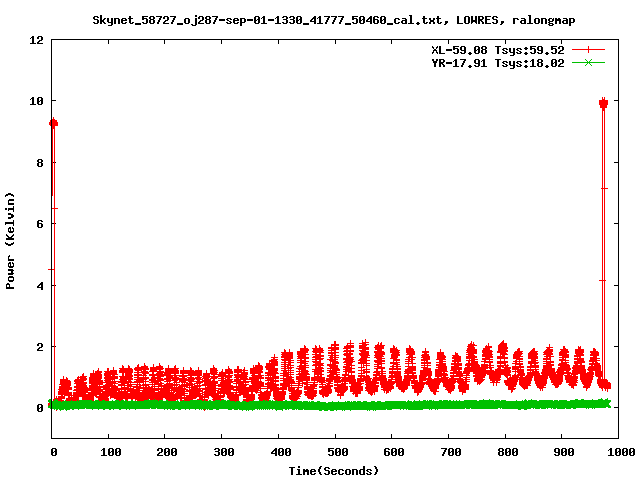Viewport: 640px width, 480px height.
Task: Click y-axis tick label '12'
Action: 36,40
